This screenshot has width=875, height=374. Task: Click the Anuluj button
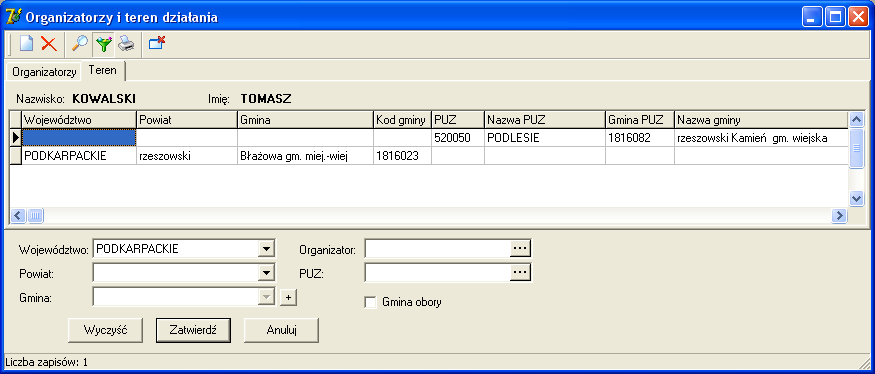click(x=281, y=330)
